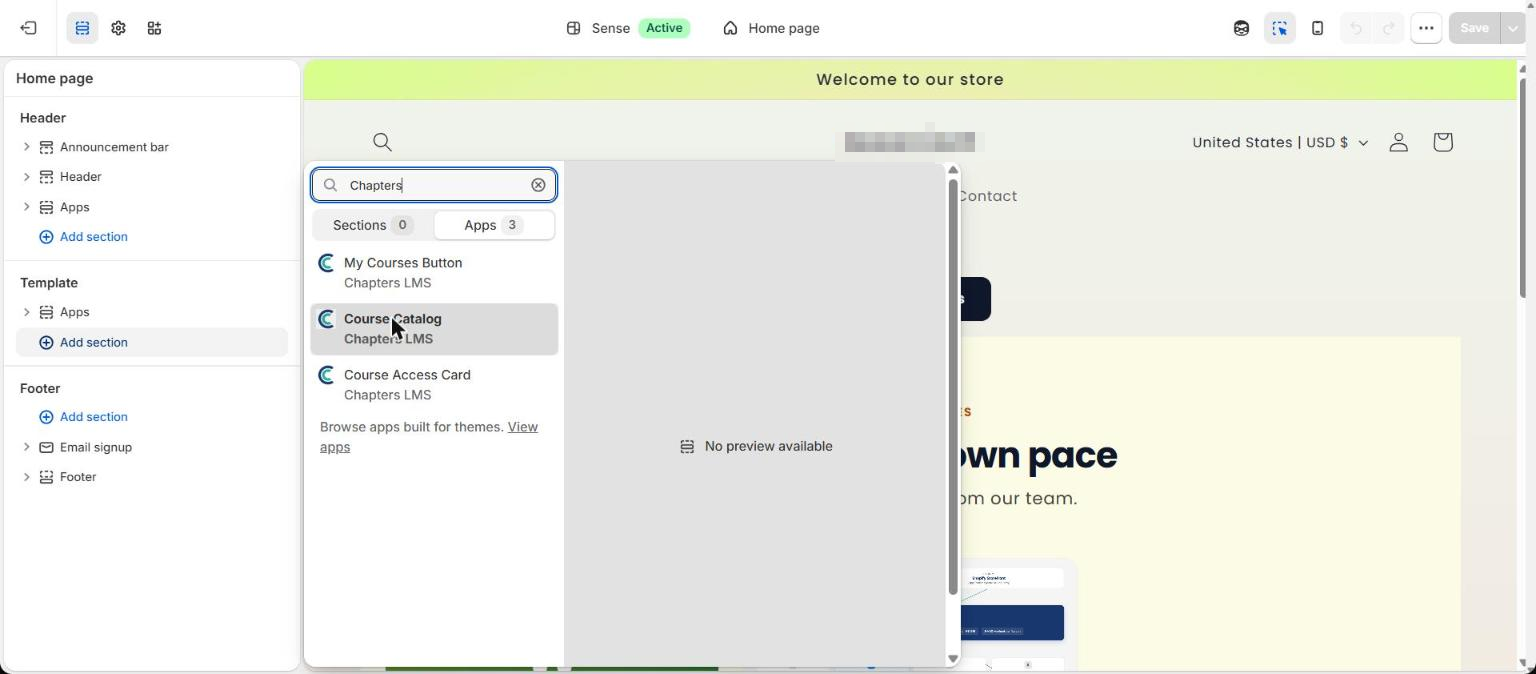This screenshot has height=674, width=1536.
Task: Click the search field containing Chapters
Action: (x=434, y=185)
